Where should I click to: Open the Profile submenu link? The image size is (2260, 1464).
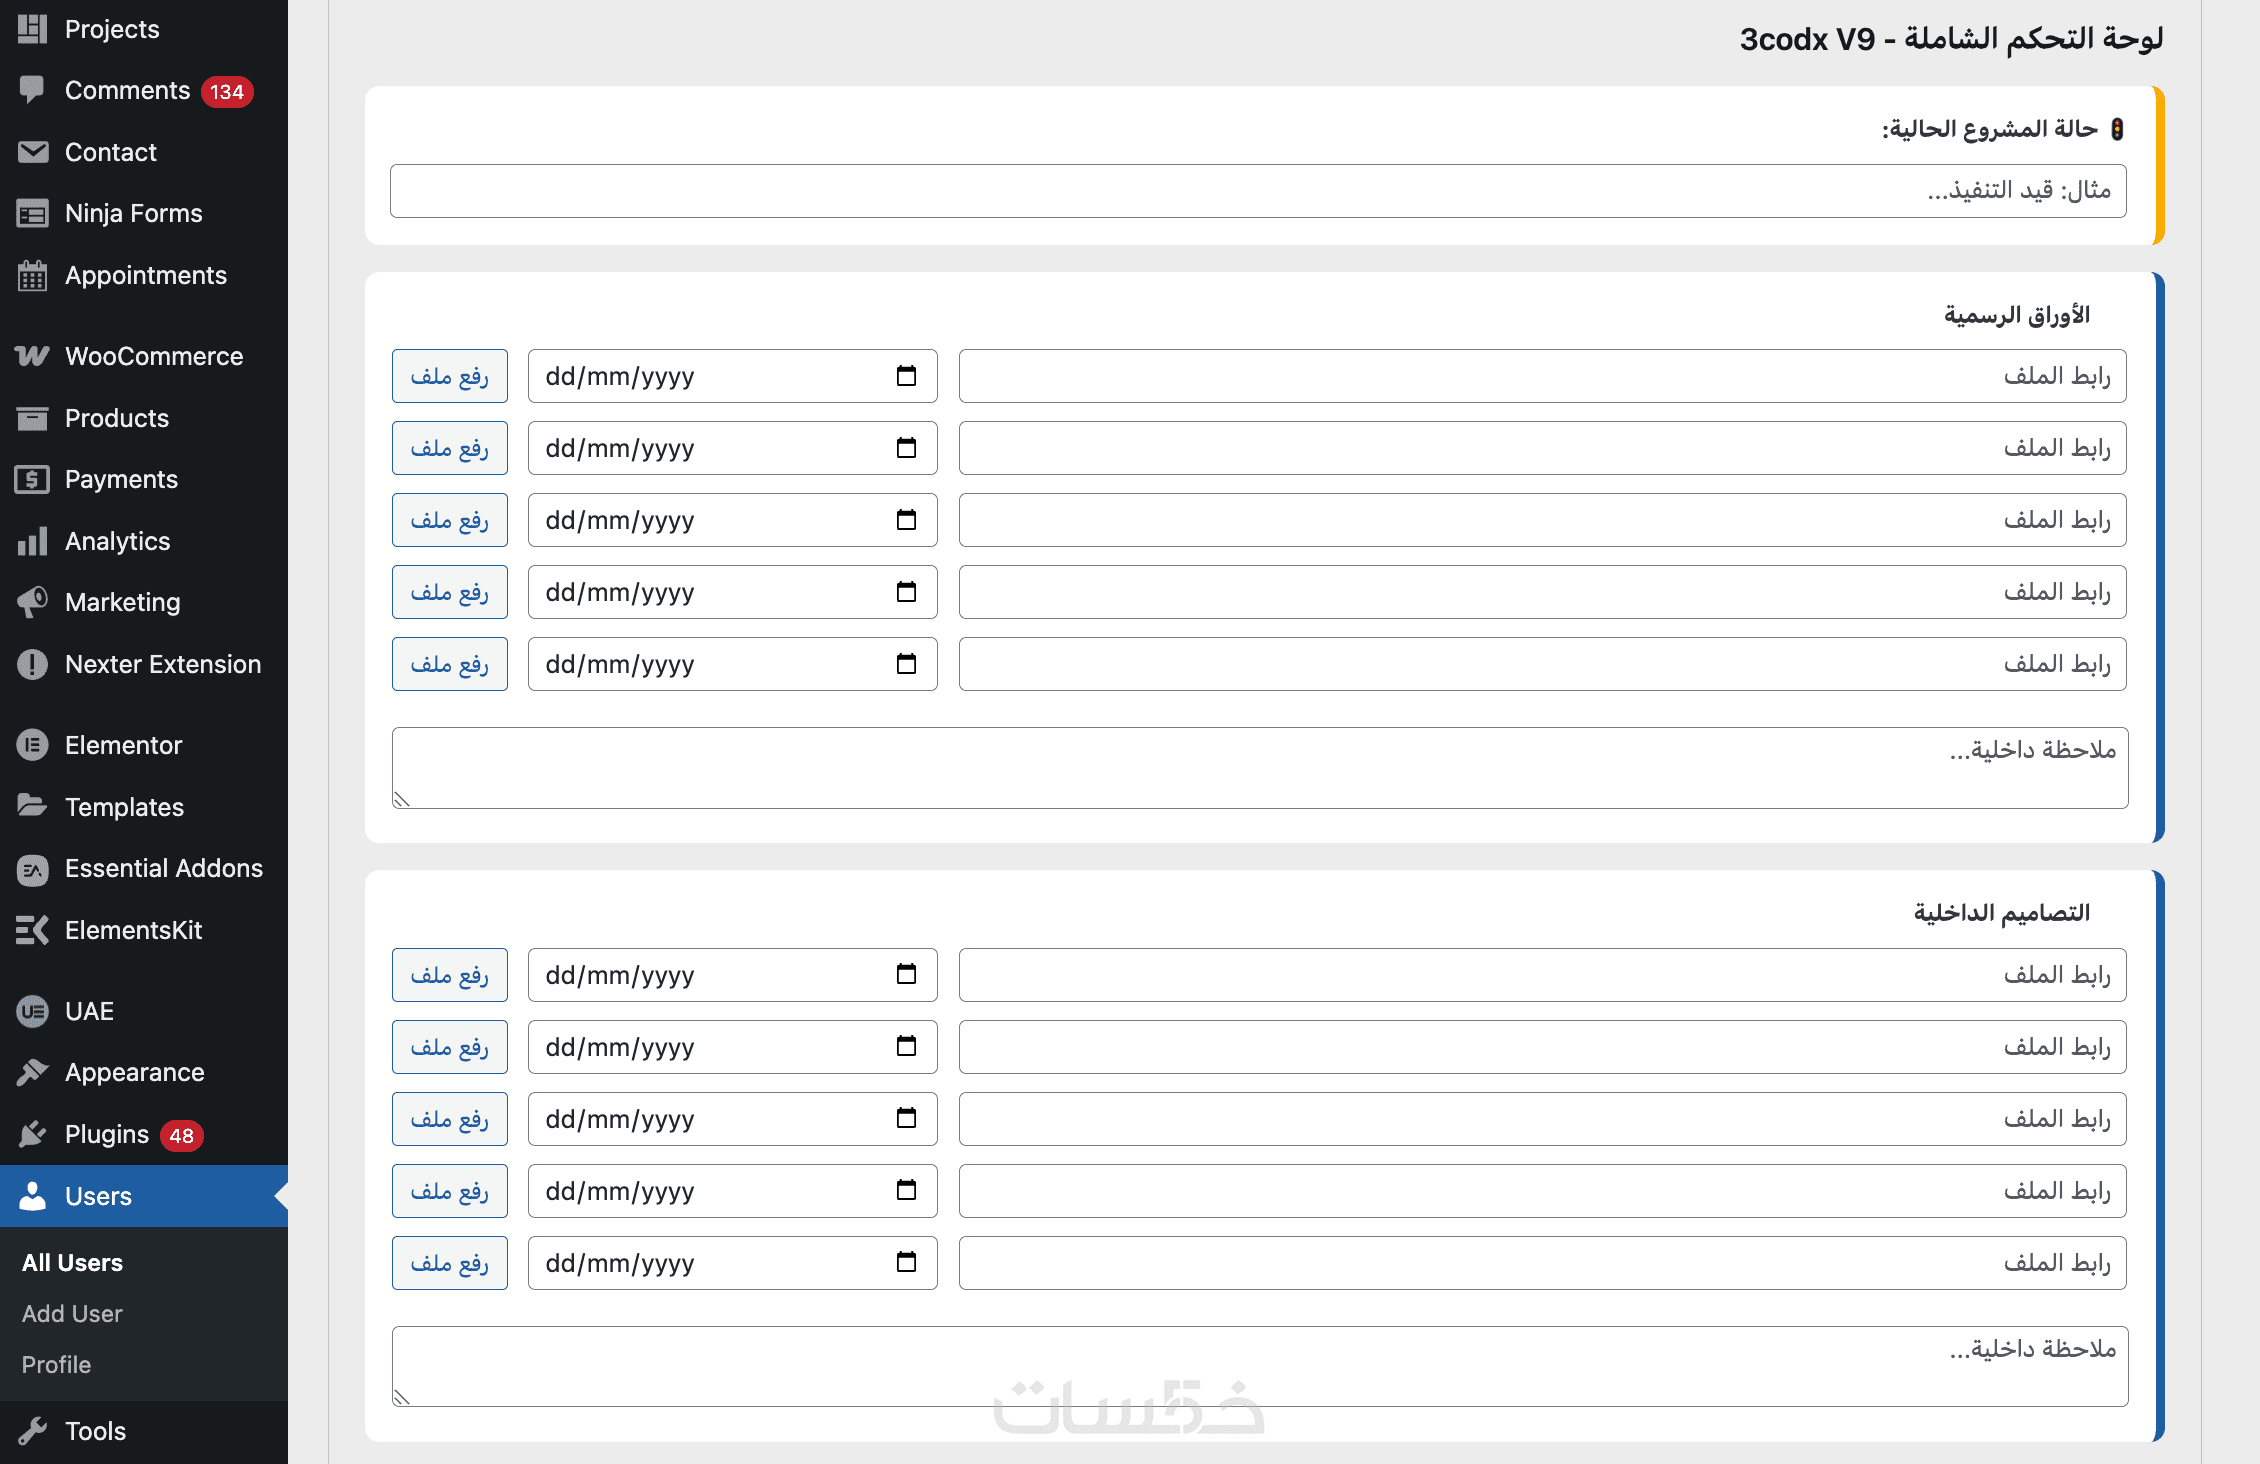(56, 1365)
